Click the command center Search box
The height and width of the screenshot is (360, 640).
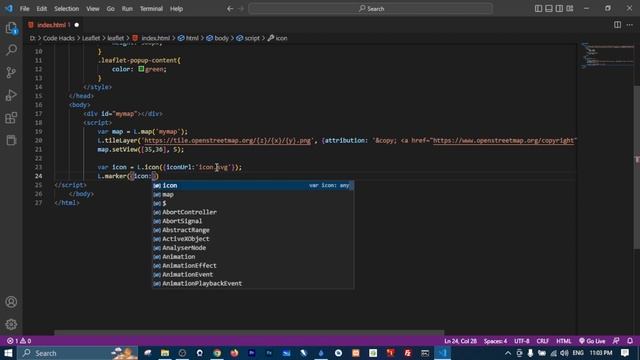tap(370, 9)
